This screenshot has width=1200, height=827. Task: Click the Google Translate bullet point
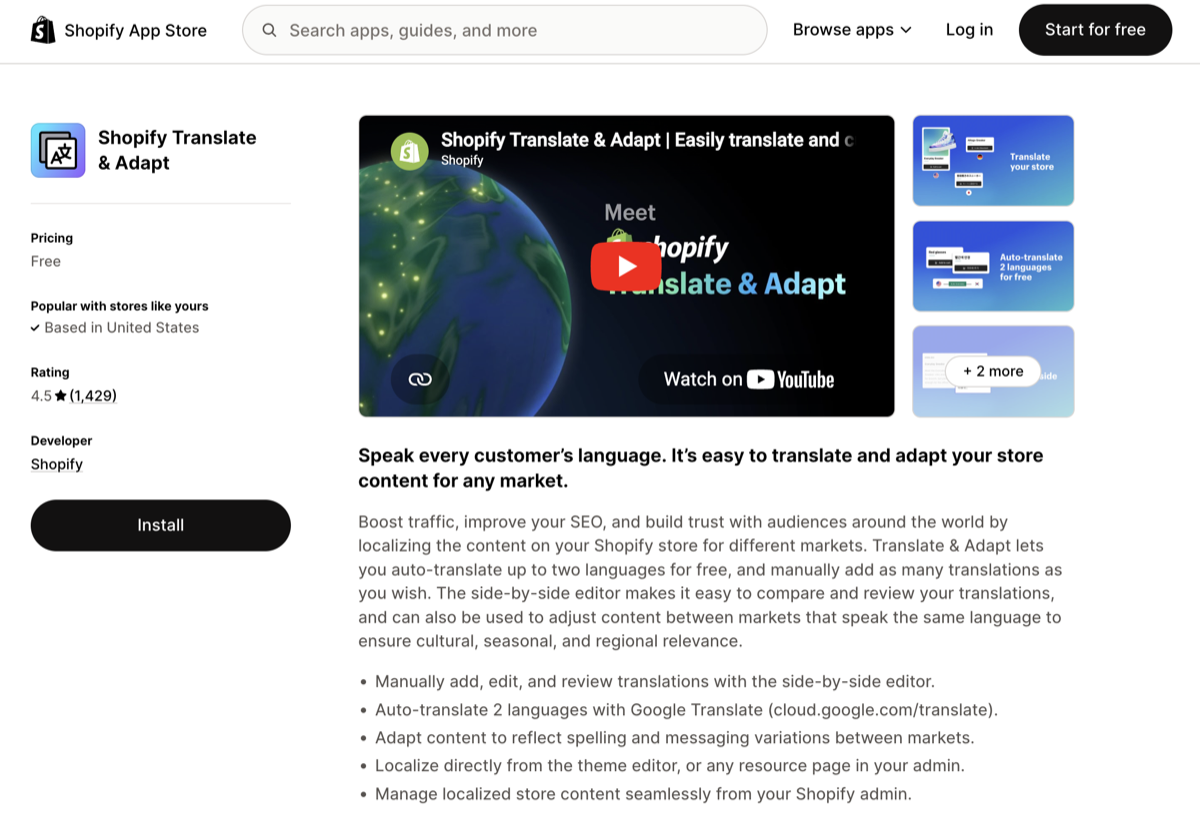(686, 710)
